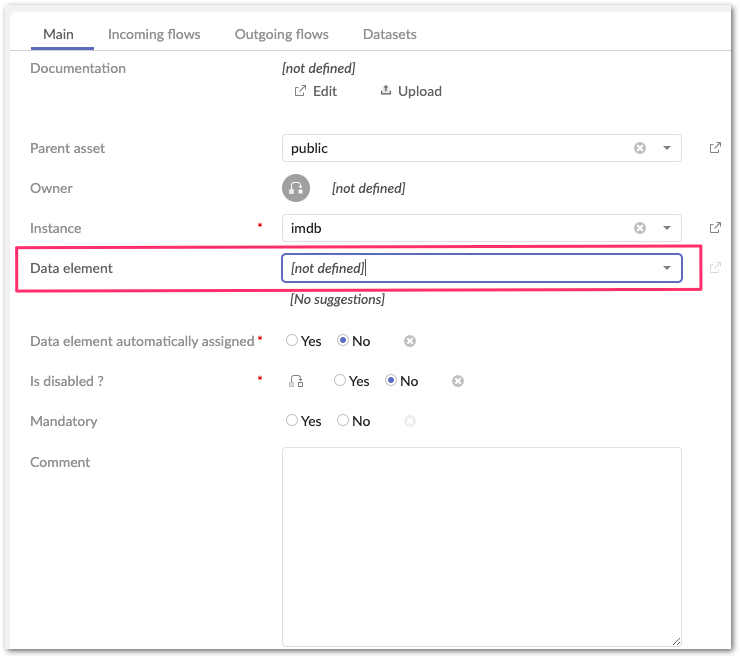The height and width of the screenshot is (658, 740).
Task: Click inside the Comment text area
Action: [x=481, y=545]
